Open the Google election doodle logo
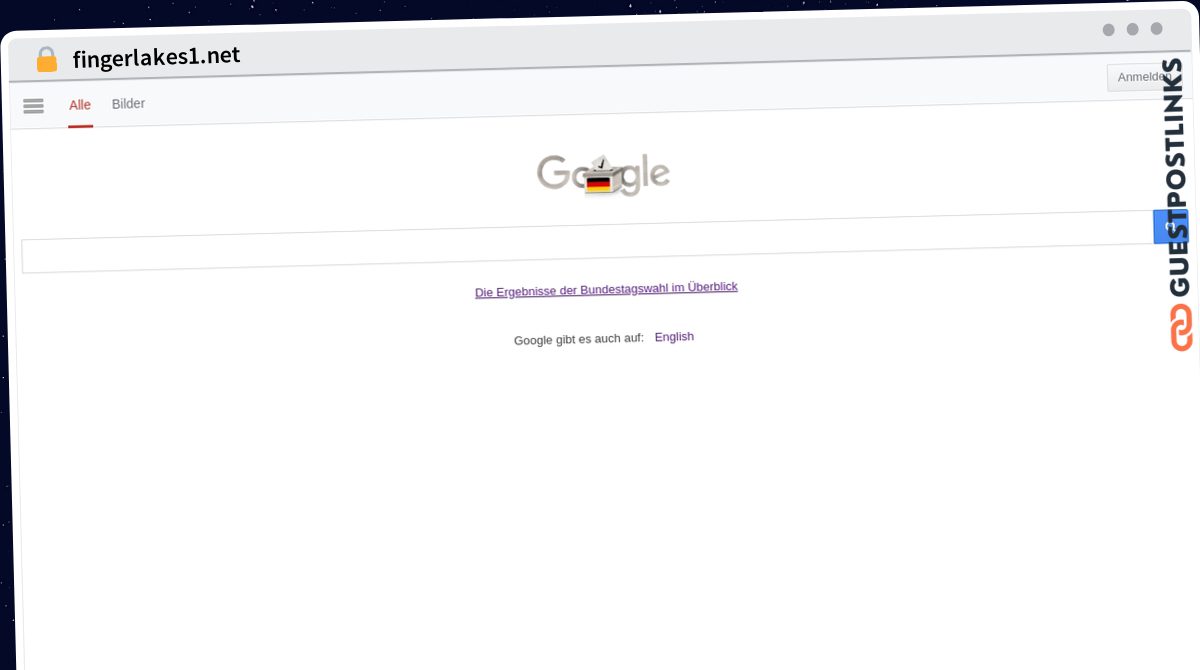 click(603, 174)
